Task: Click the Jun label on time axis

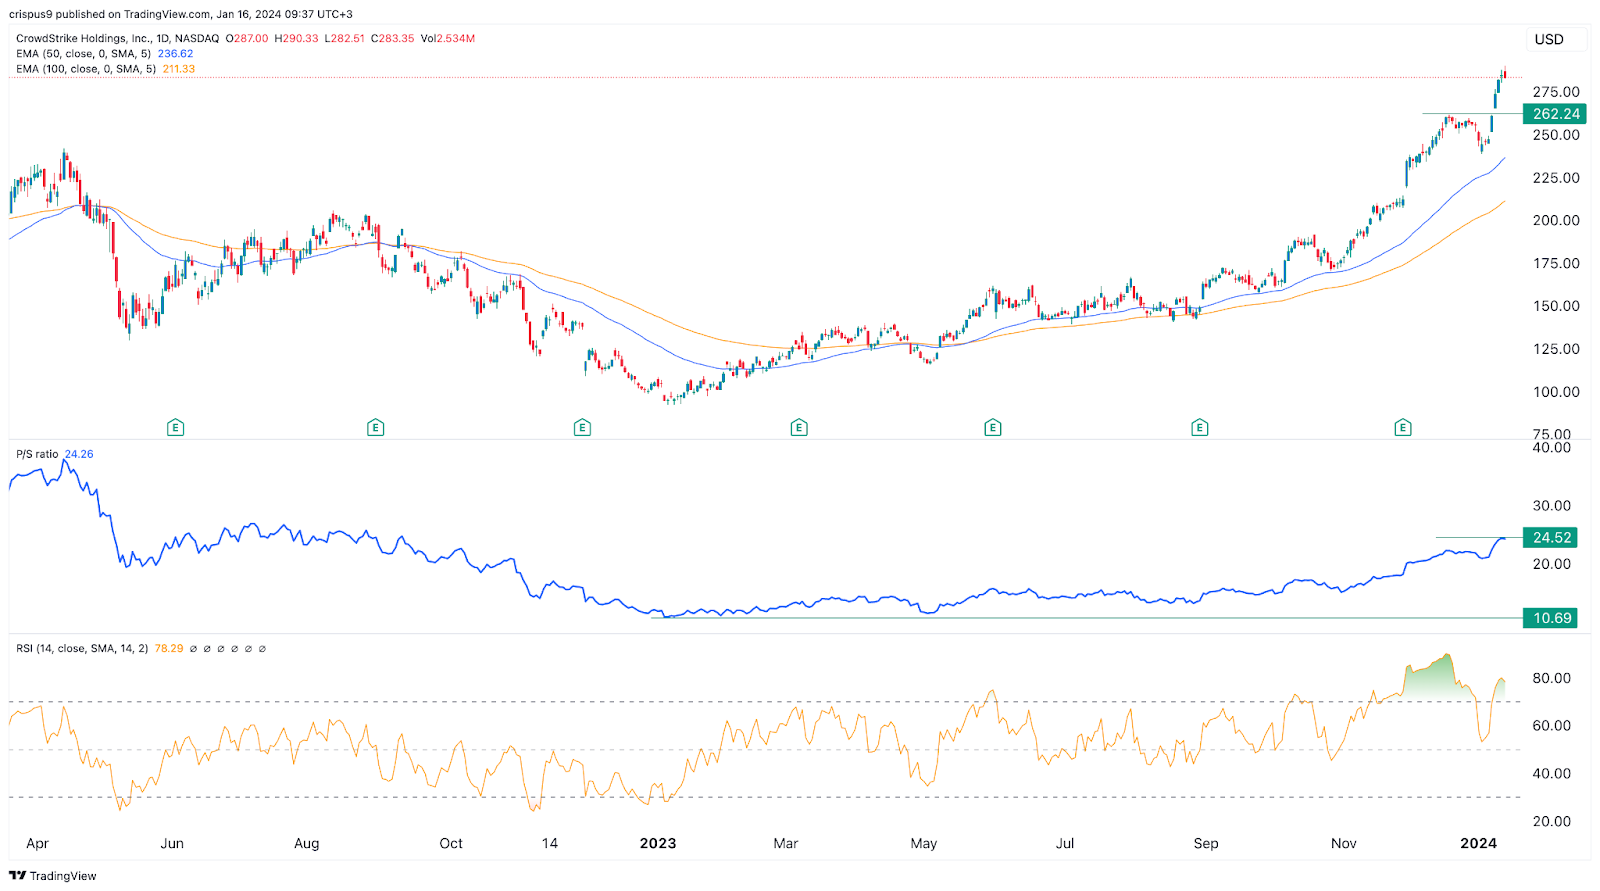Action: [172, 843]
